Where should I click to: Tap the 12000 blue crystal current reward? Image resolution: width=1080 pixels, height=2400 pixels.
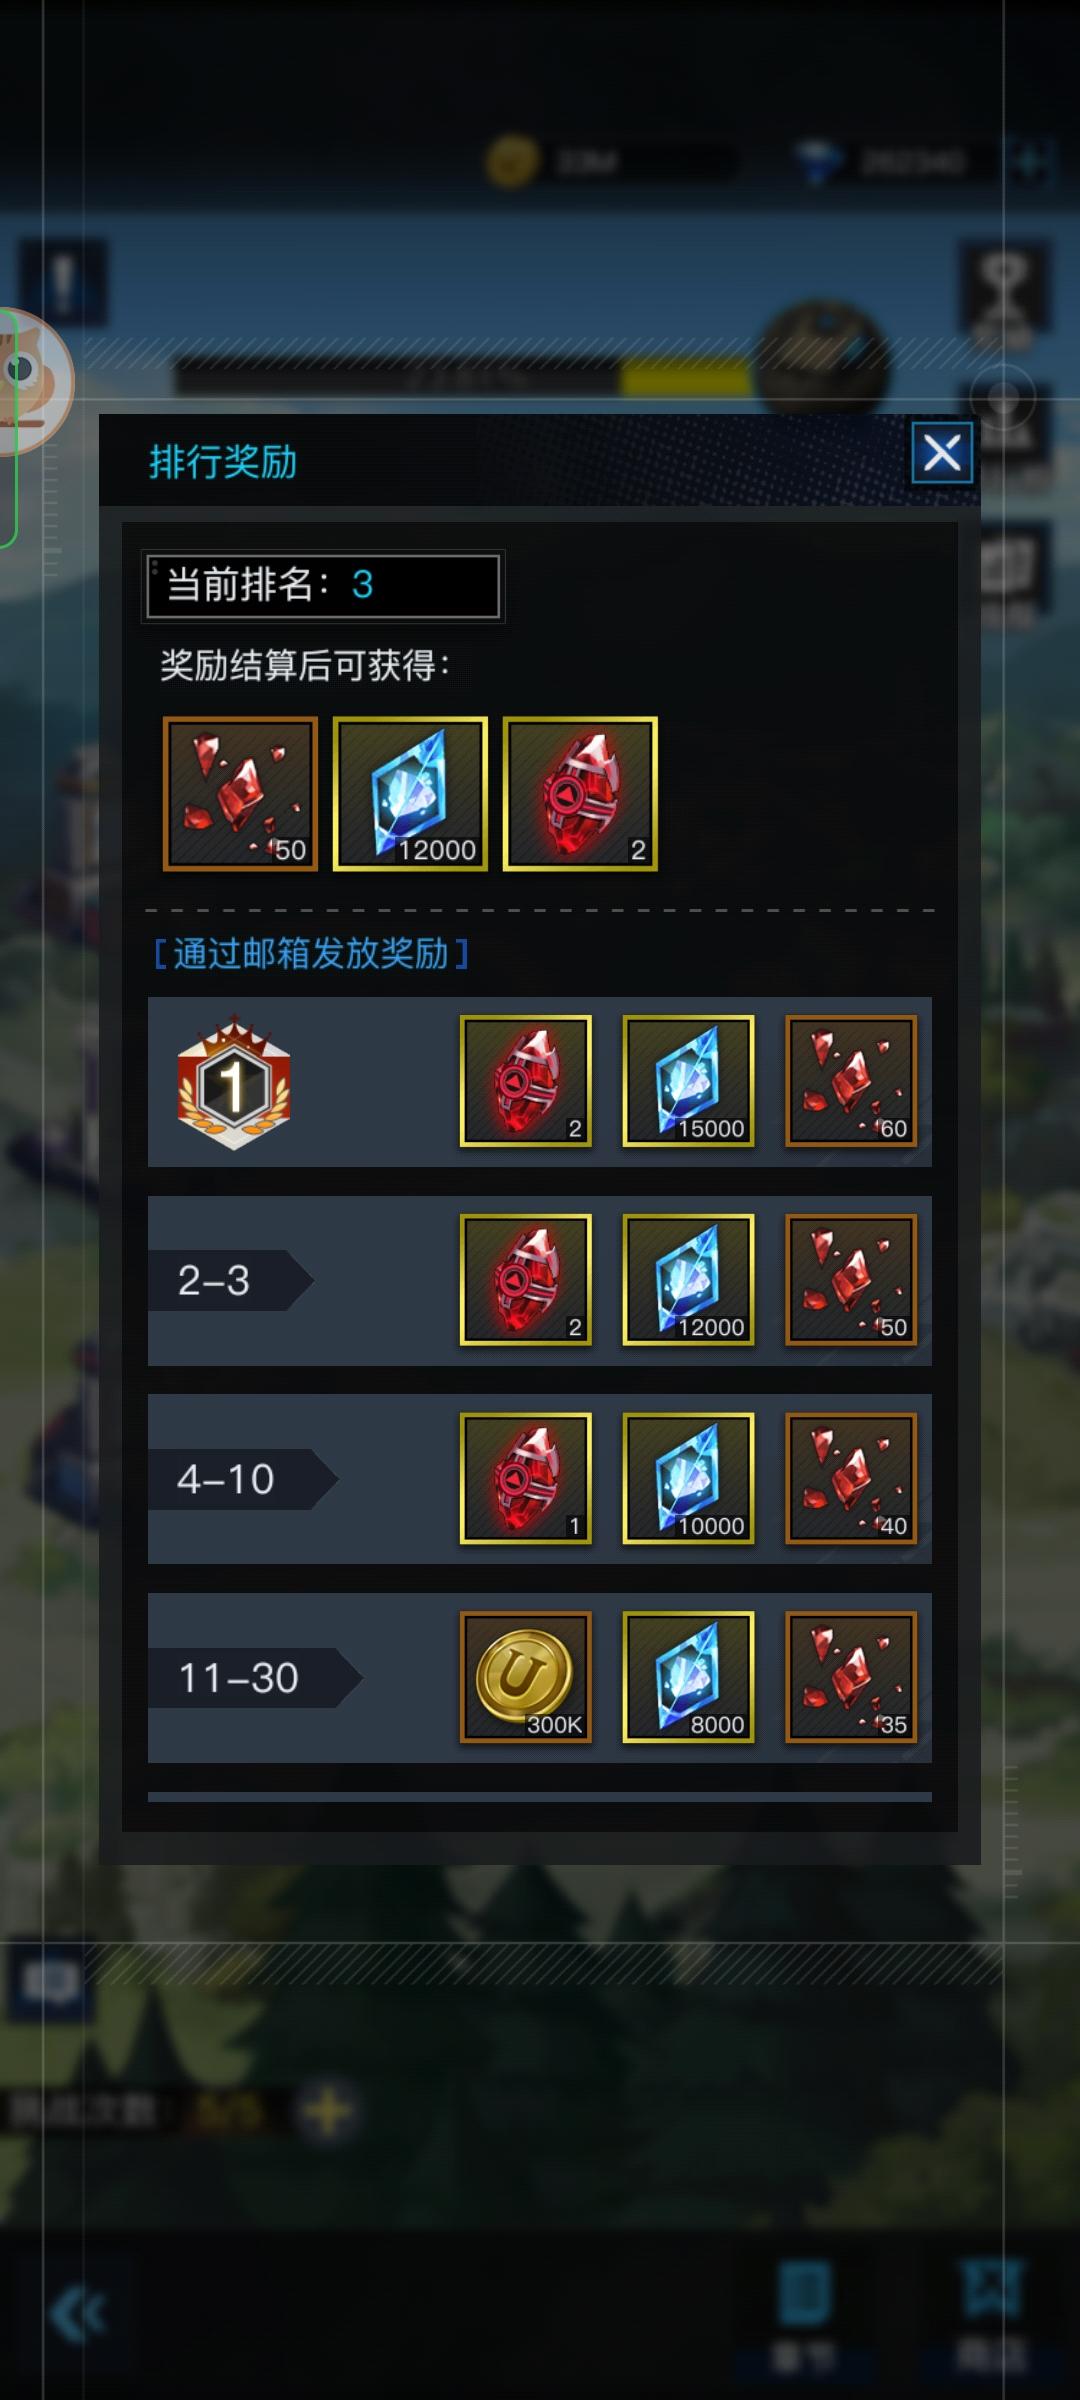click(410, 794)
